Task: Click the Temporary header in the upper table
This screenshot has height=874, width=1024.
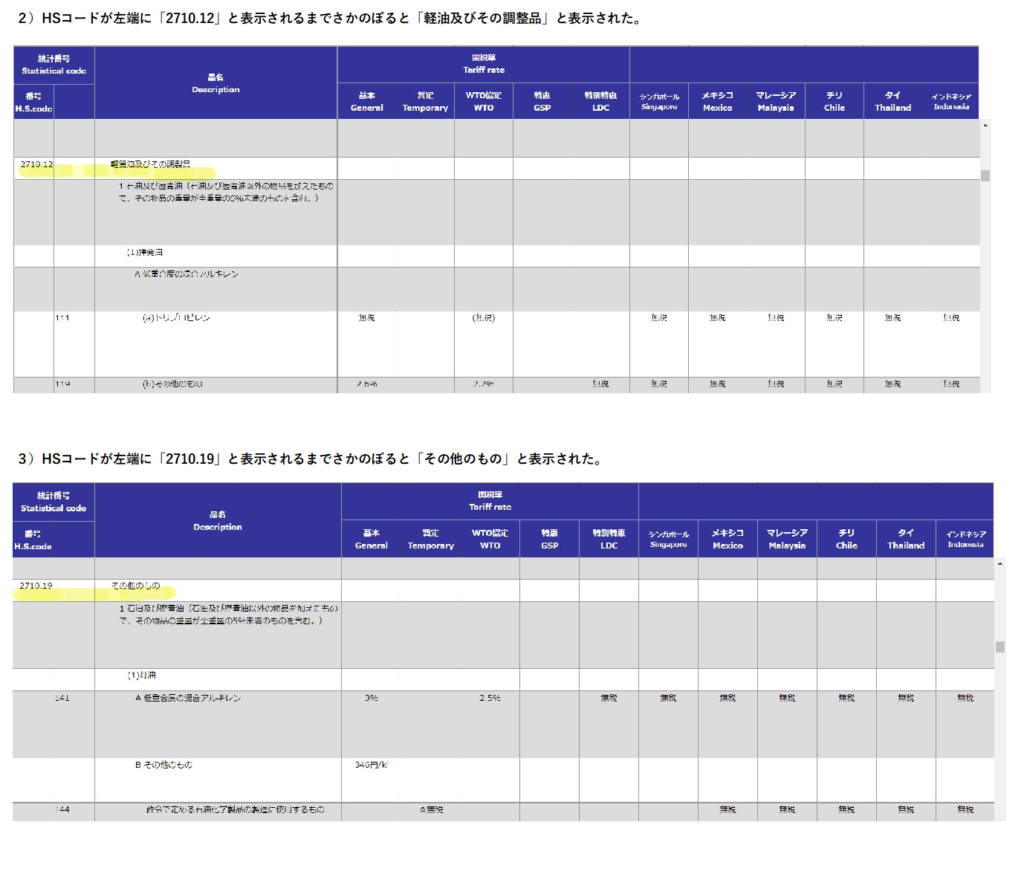Action: pos(425,102)
